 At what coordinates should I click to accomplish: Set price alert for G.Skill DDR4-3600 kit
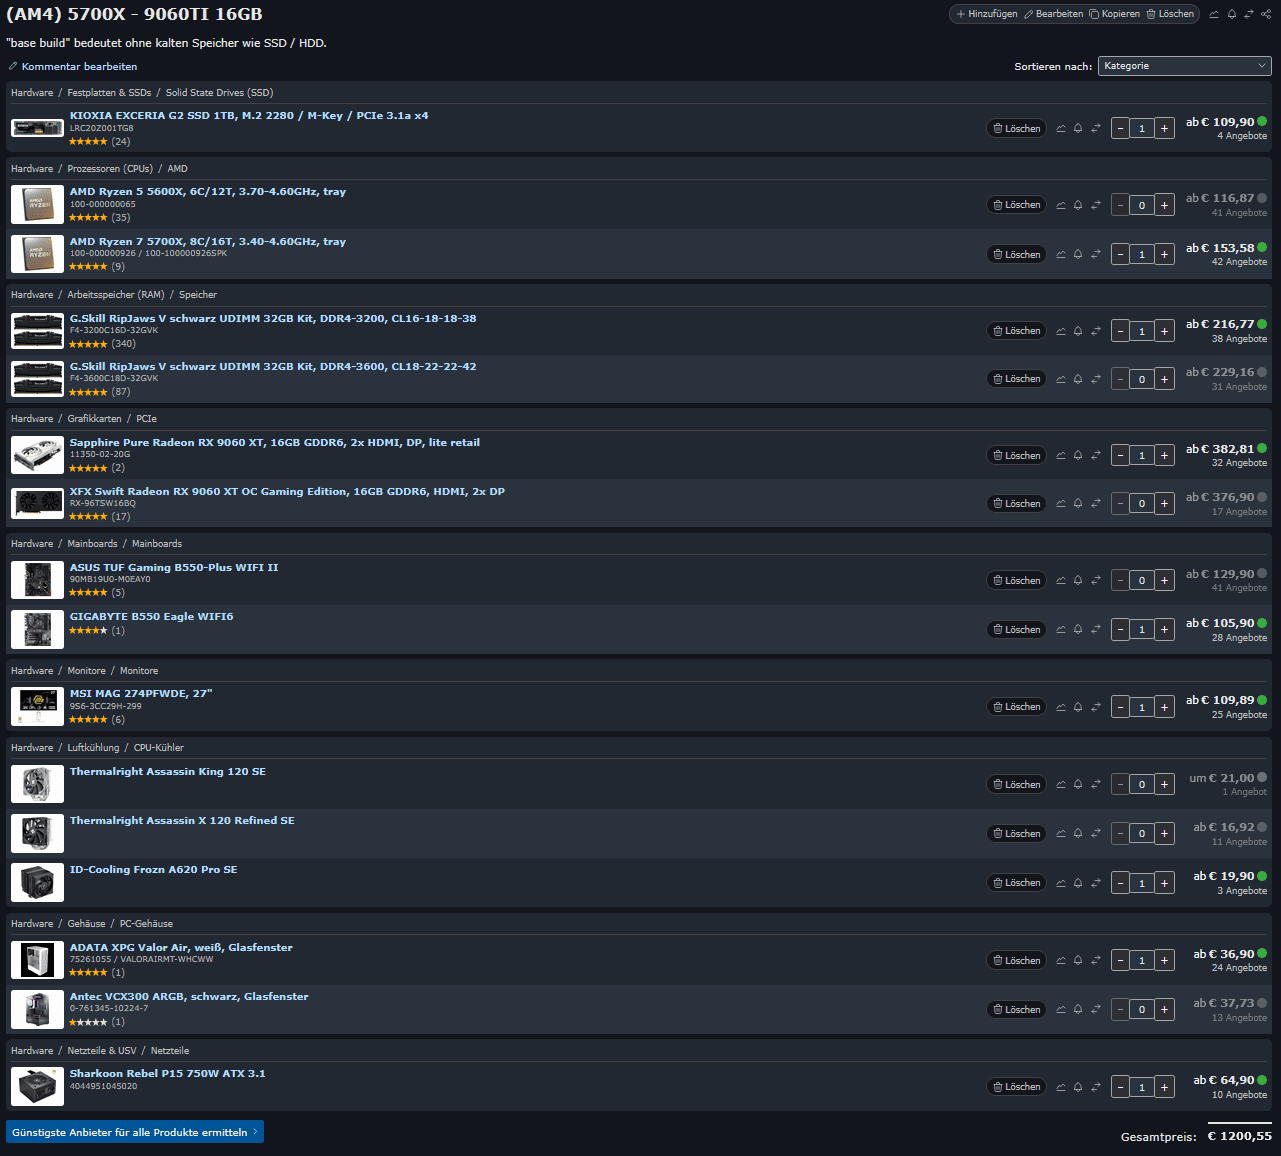(1078, 379)
